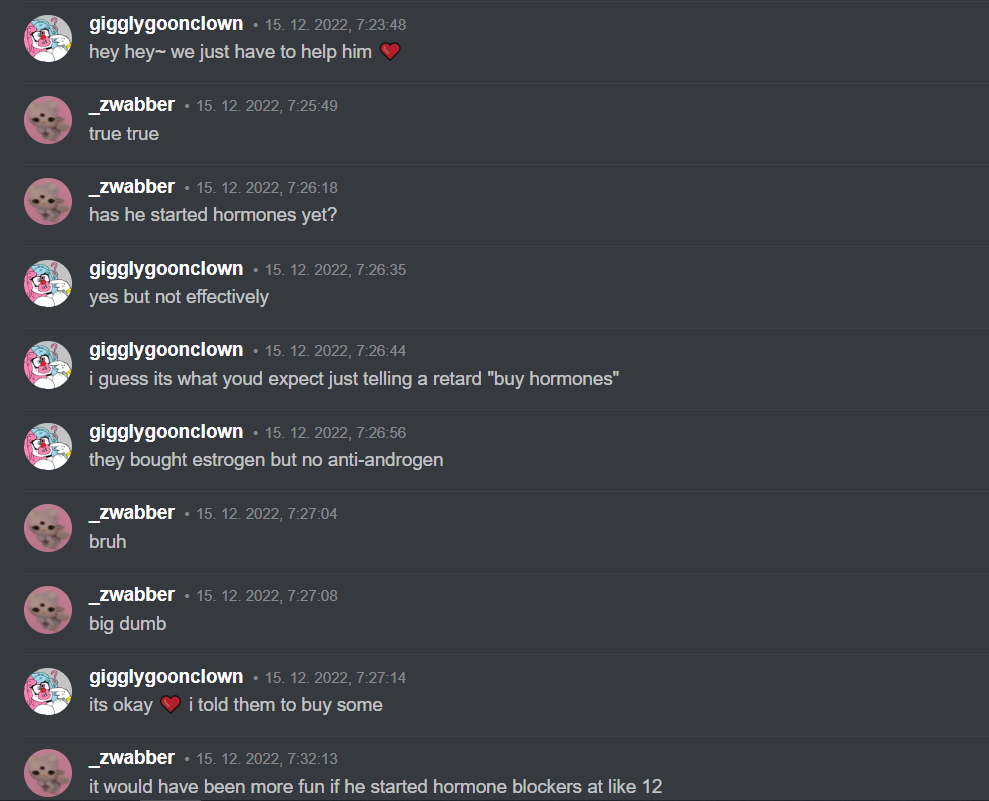
Task: Click _zwabber's username above 'true true'
Action: coord(132,105)
